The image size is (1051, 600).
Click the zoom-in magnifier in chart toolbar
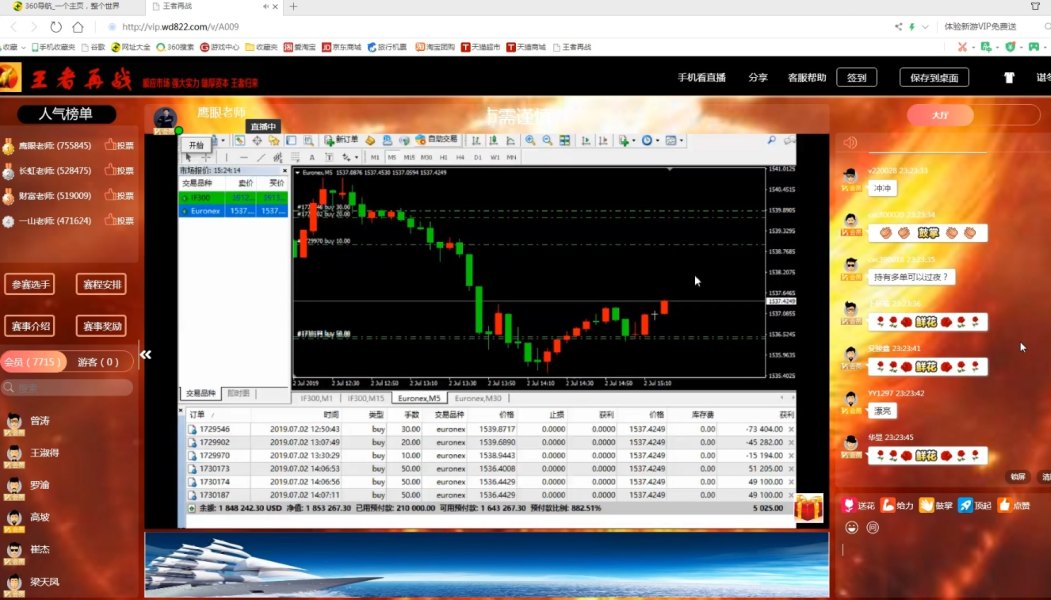(530, 141)
